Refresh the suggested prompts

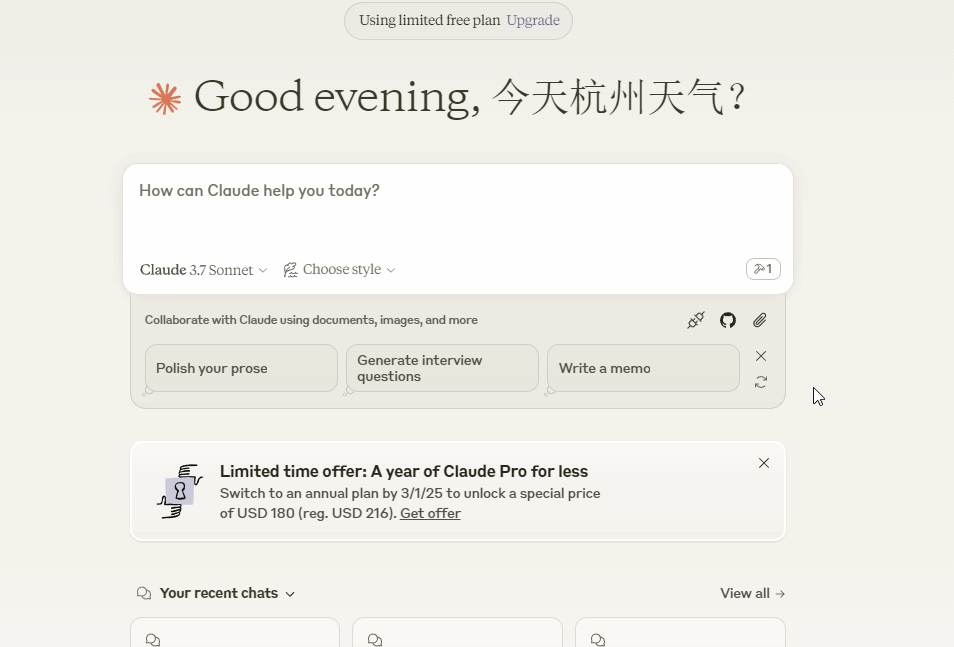coord(761,382)
